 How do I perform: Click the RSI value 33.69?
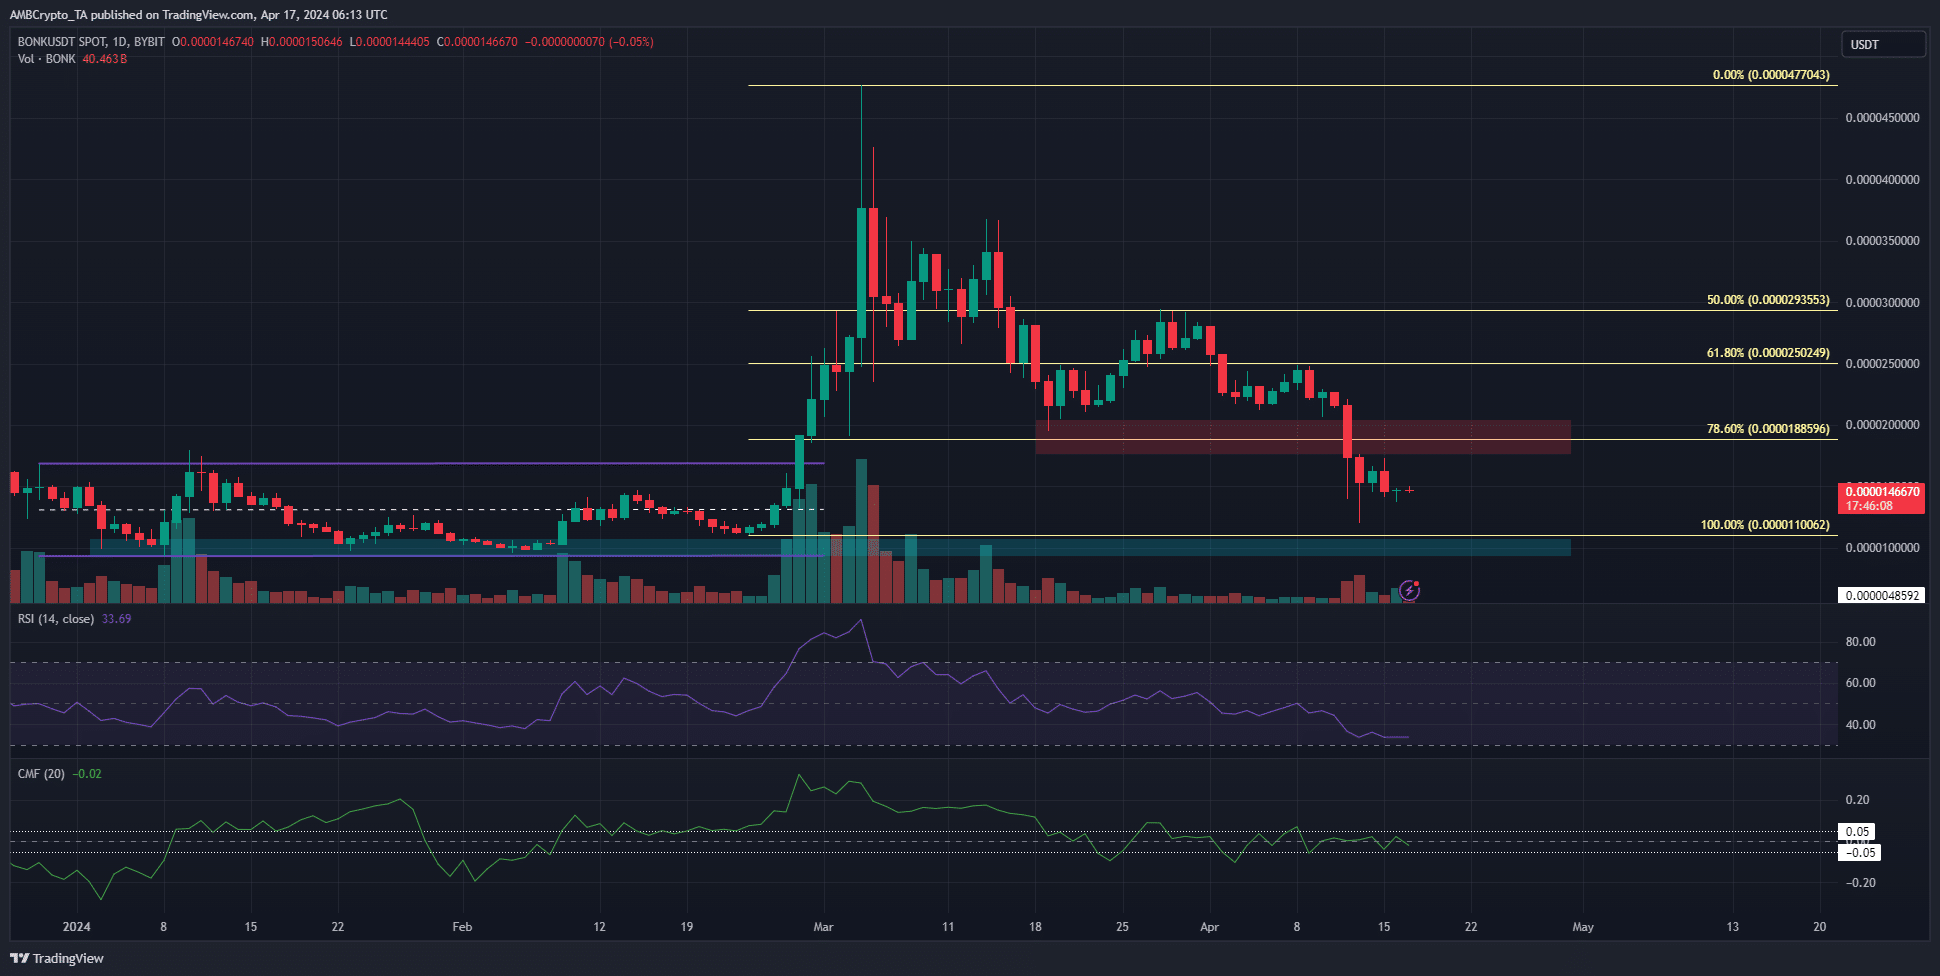tap(117, 619)
